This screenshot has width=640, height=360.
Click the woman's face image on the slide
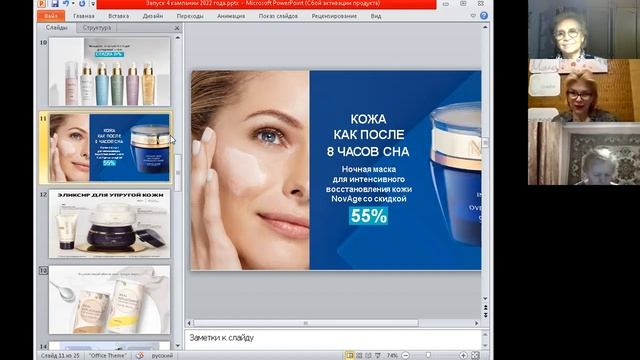coord(250,170)
